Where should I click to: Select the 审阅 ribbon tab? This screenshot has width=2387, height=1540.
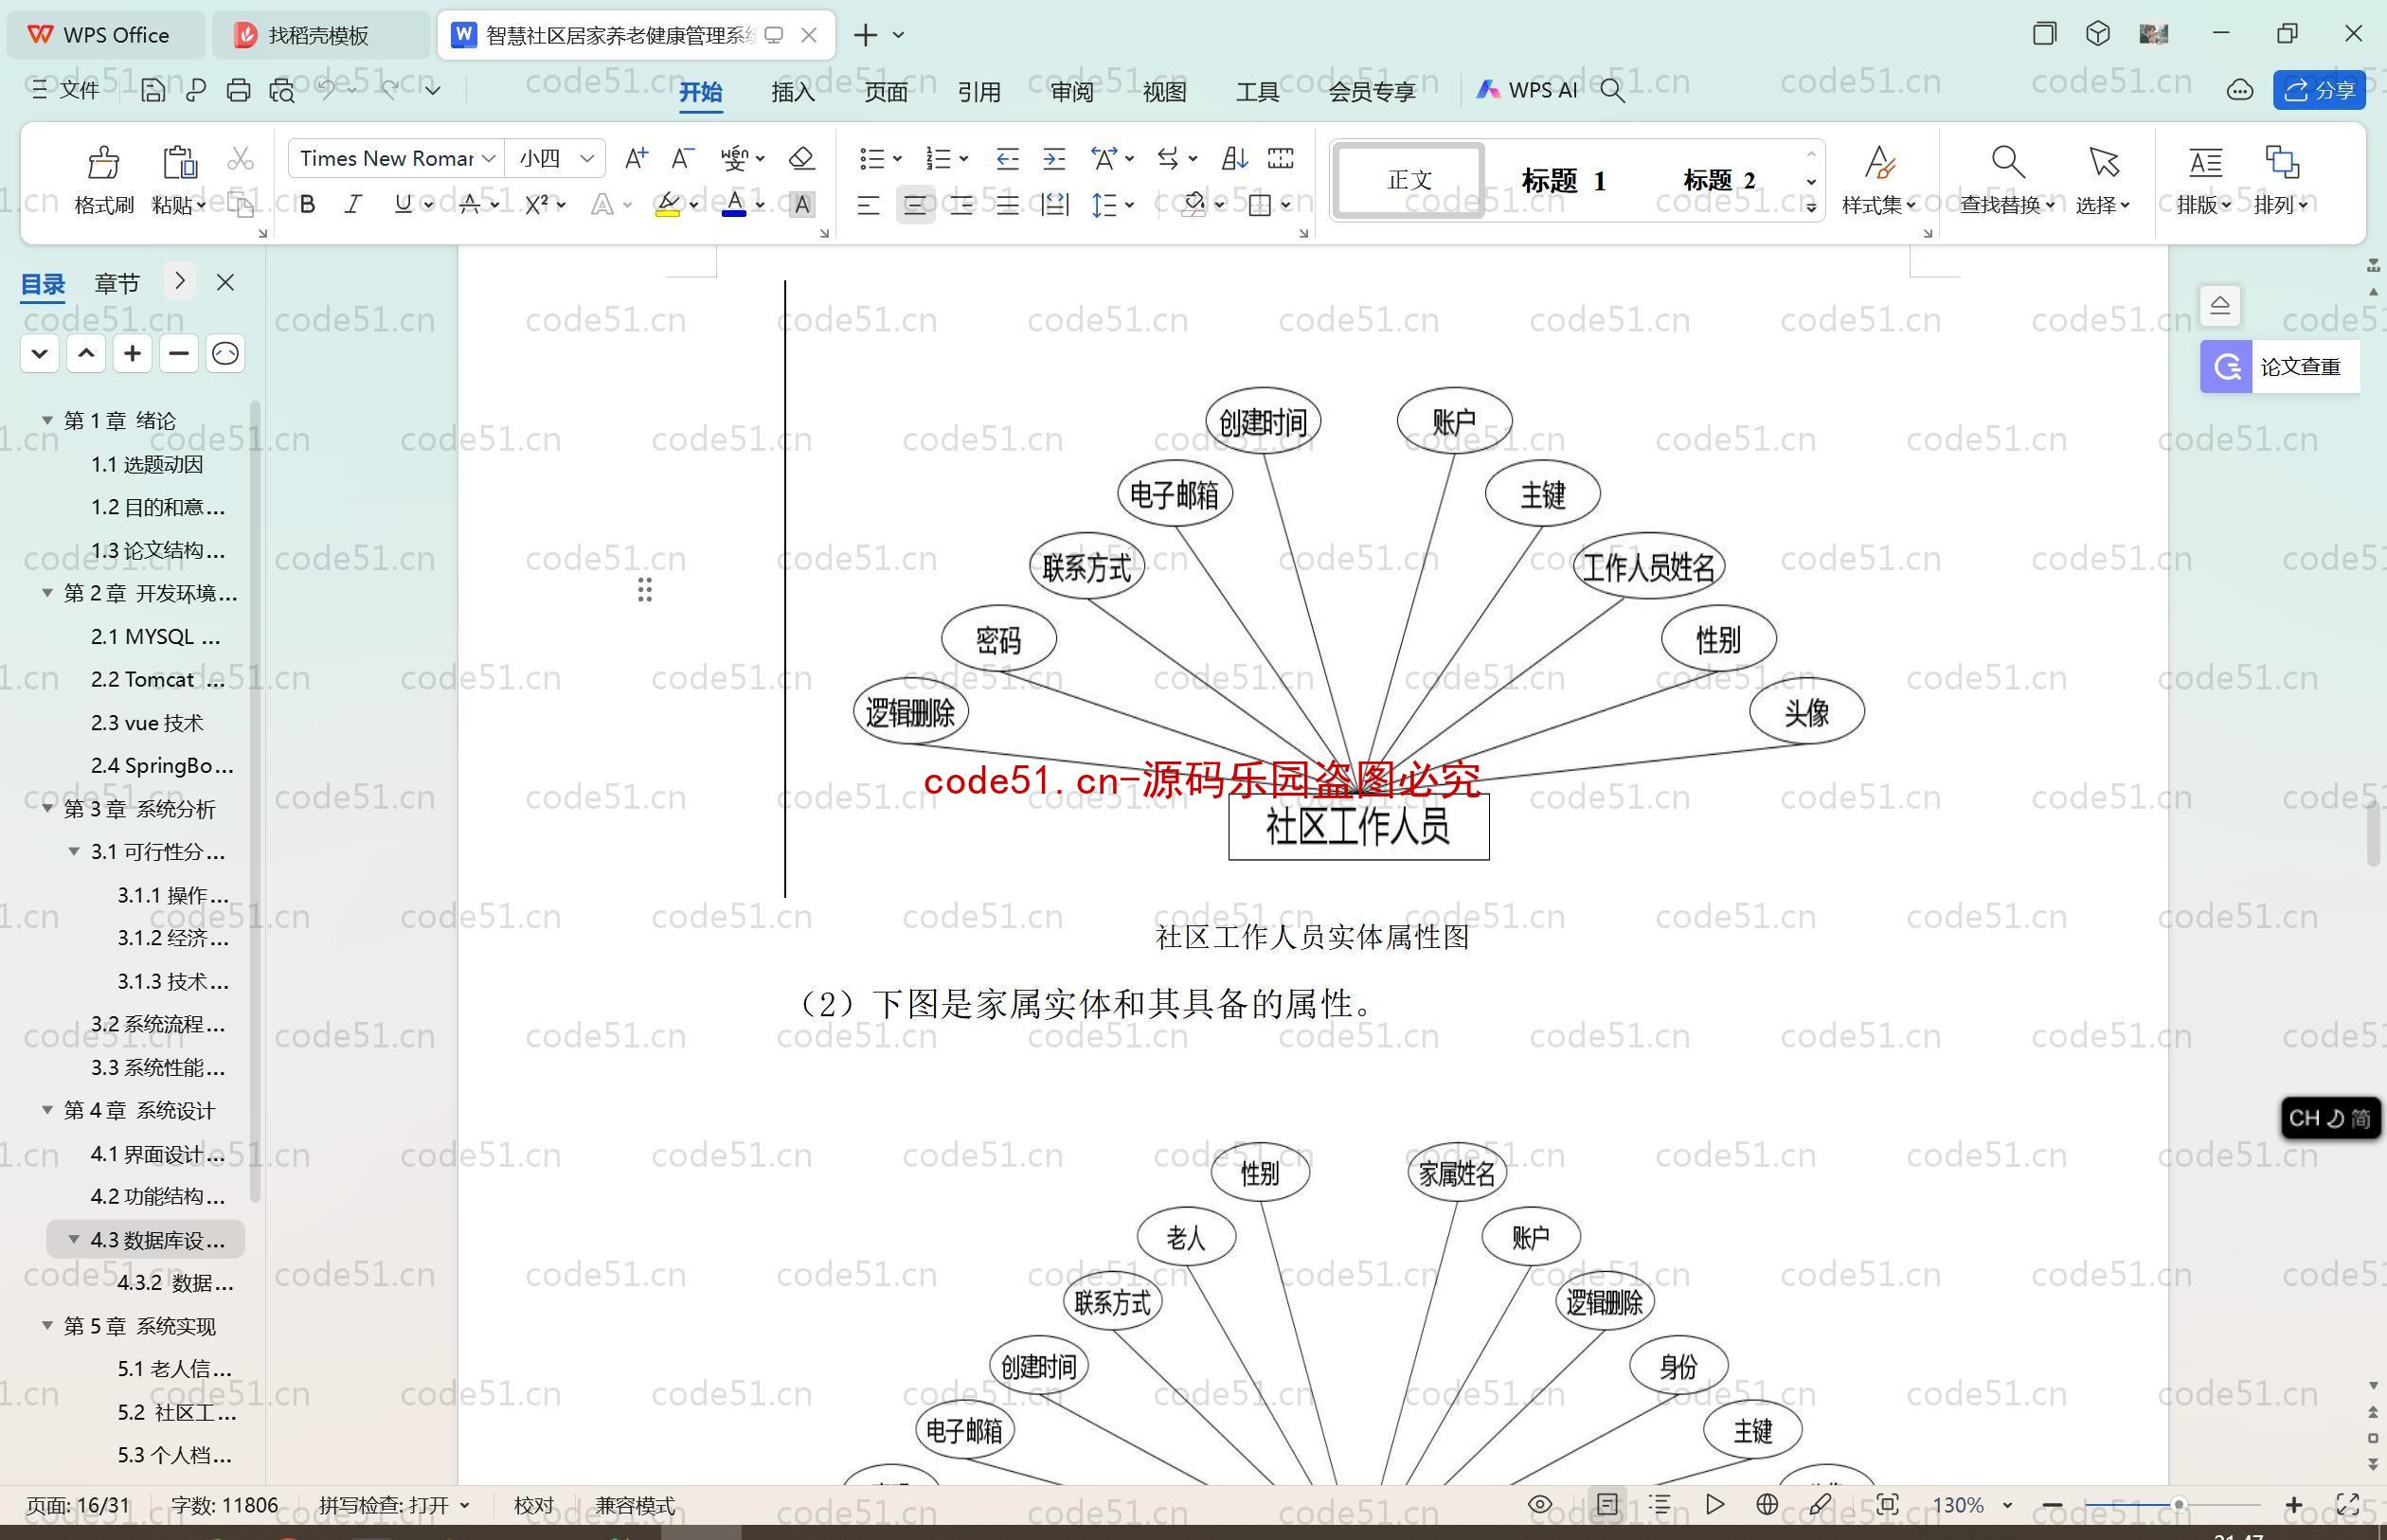pyautogui.click(x=1068, y=92)
